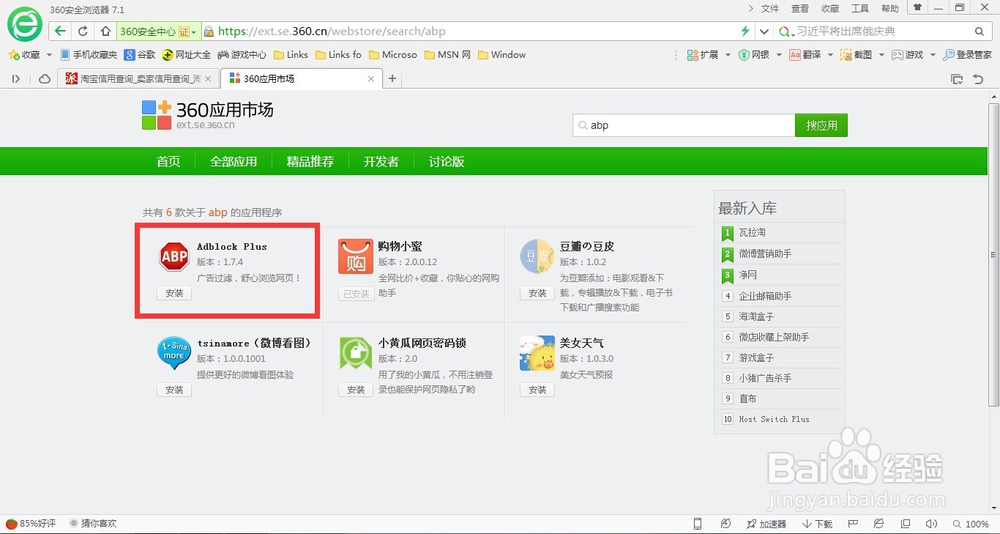This screenshot has width=1000, height=534.
Task: Open 小猪广告杀手 in 最新入库 list
Action: click(x=765, y=378)
